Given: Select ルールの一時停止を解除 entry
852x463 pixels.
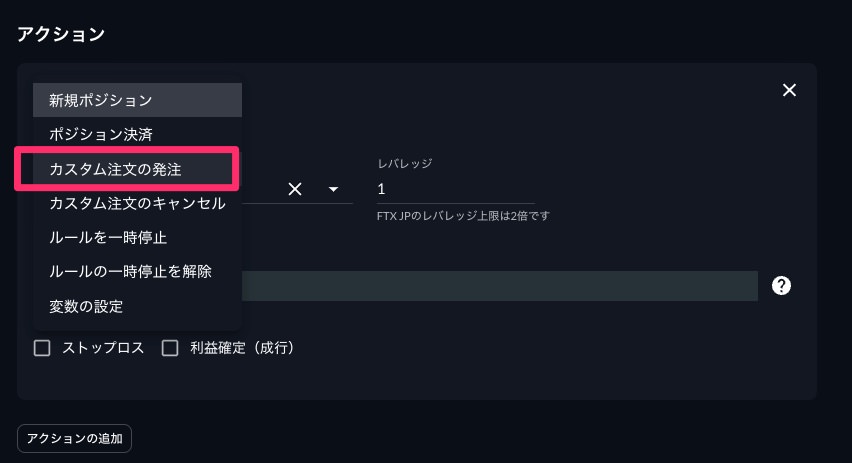Looking at the screenshot, I should pyautogui.click(x=137, y=272).
